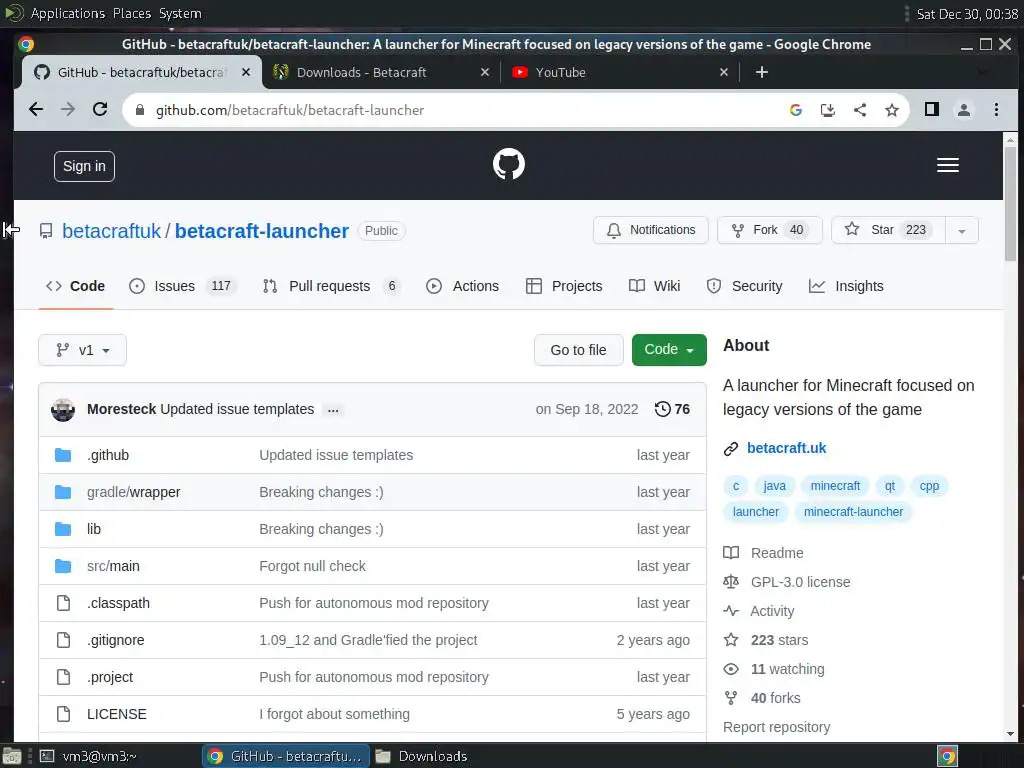
Task: Switch to the Insights tab
Action: point(846,286)
